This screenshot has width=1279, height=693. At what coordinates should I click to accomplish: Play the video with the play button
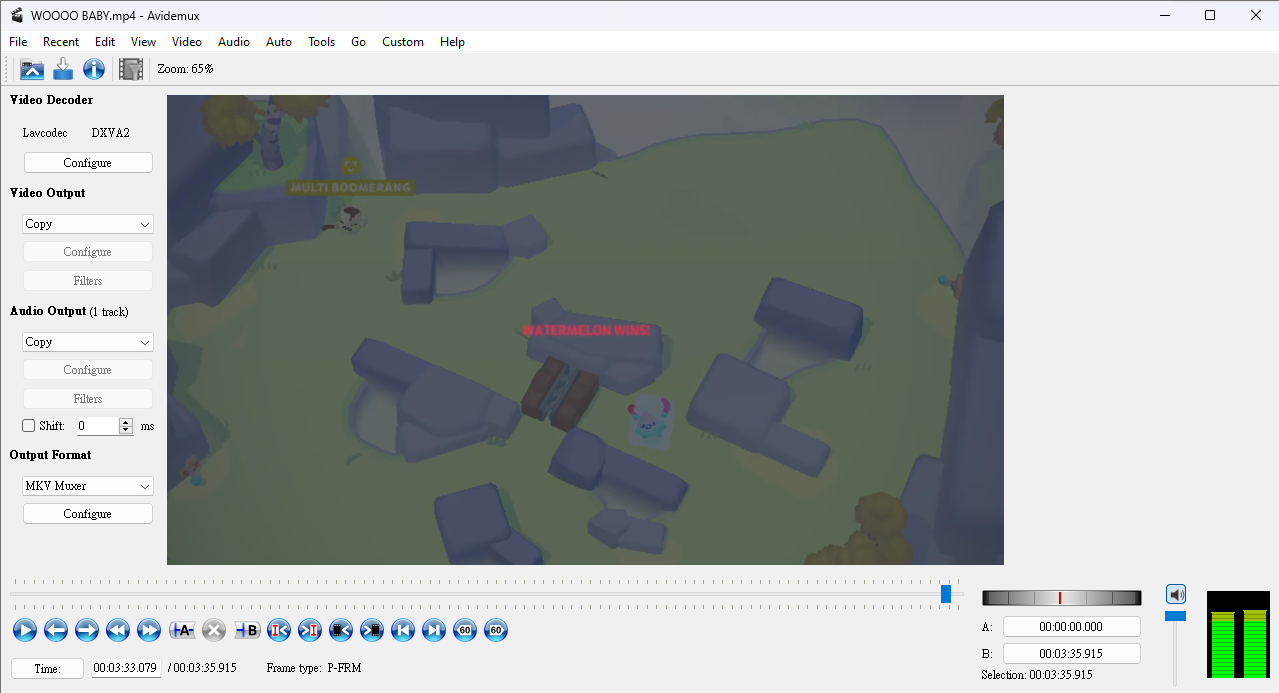[x=25, y=630]
